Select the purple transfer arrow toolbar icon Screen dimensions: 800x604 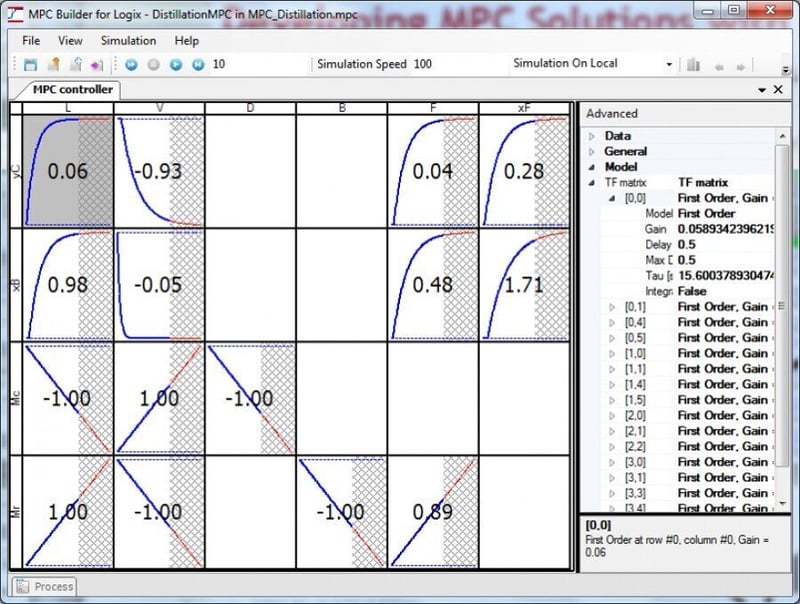point(96,63)
